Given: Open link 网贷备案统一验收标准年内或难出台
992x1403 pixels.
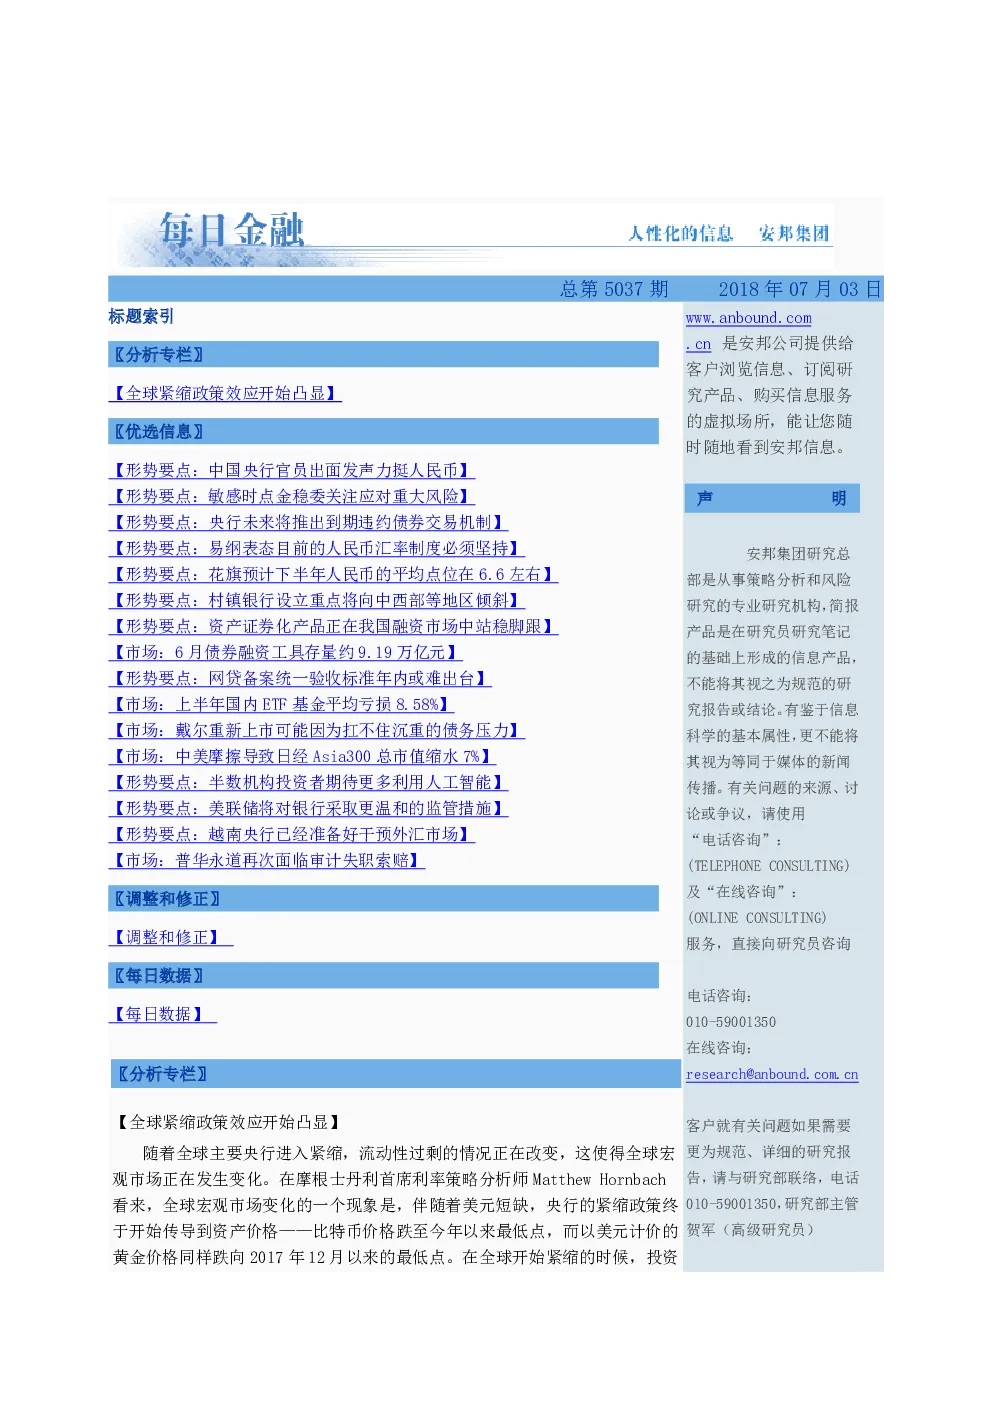Looking at the screenshot, I should coord(300,678).
